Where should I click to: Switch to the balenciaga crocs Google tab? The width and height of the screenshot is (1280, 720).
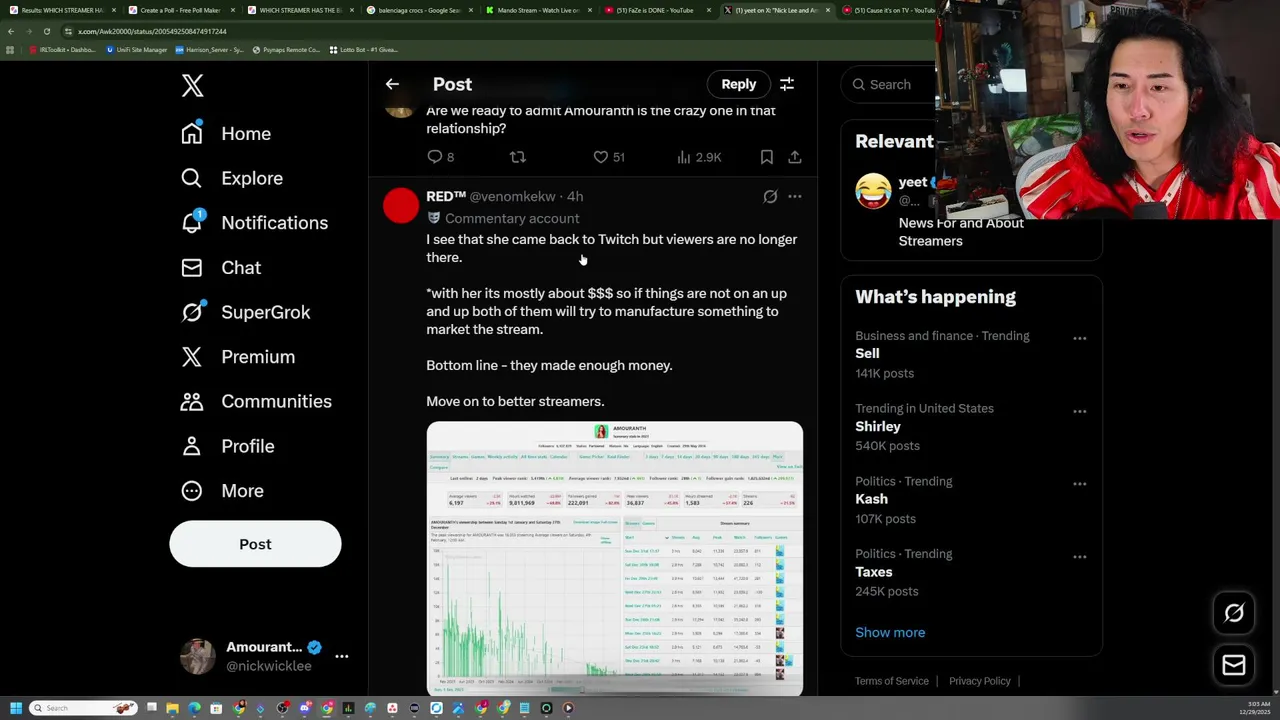[419, 10]
